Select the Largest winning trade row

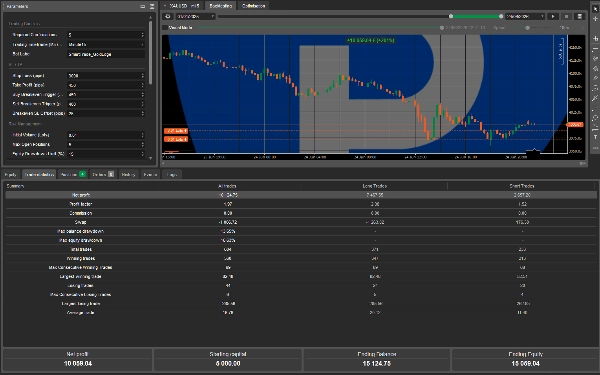[x=300, y=276]
